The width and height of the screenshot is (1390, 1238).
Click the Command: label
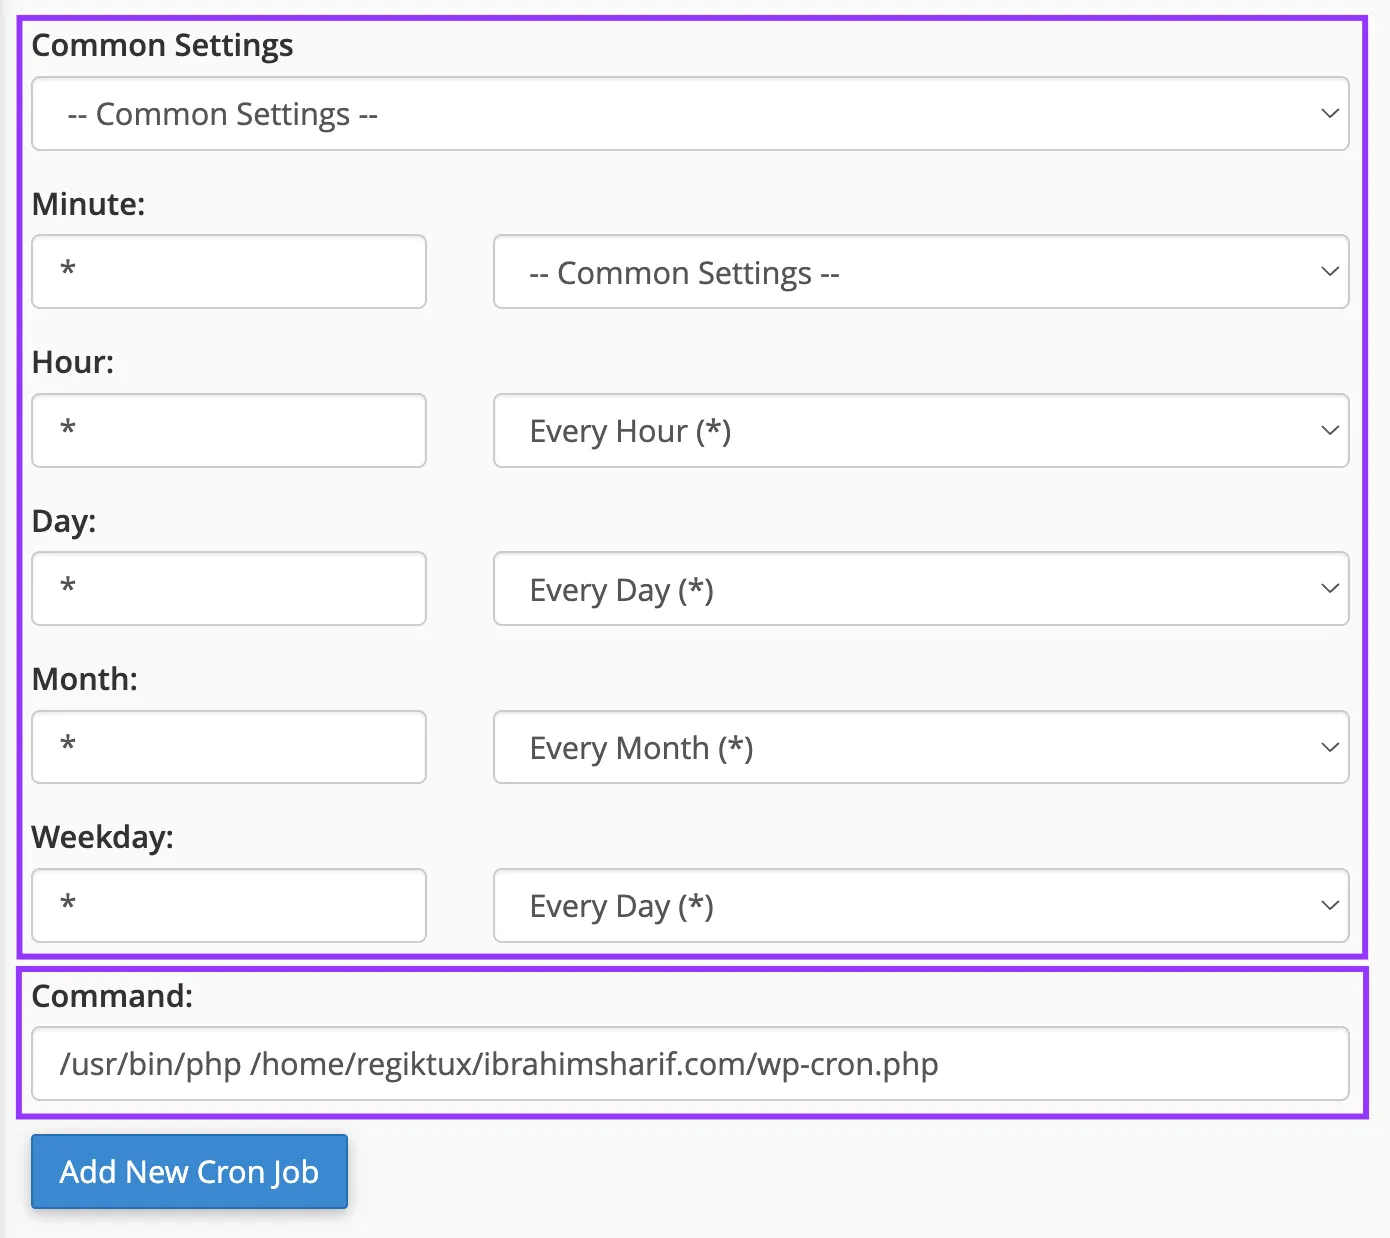click(x=112, y=996)
